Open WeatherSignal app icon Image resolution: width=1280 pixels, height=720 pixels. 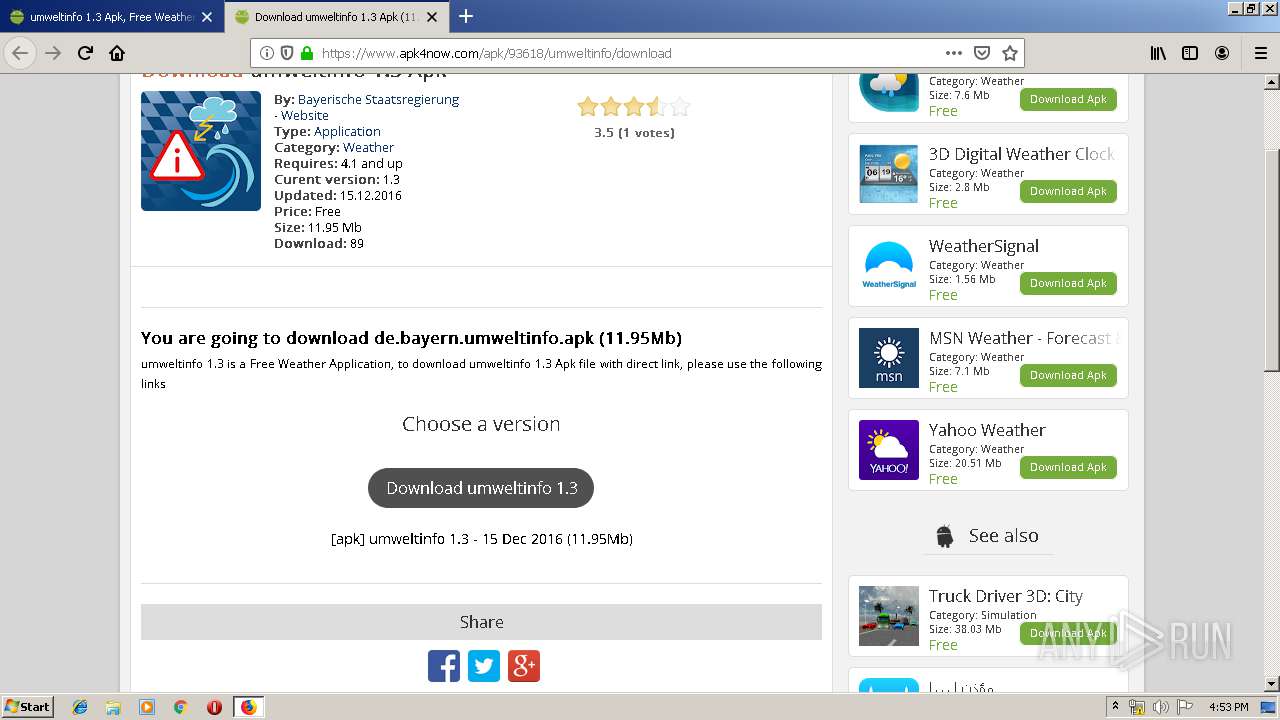(889, 266)
